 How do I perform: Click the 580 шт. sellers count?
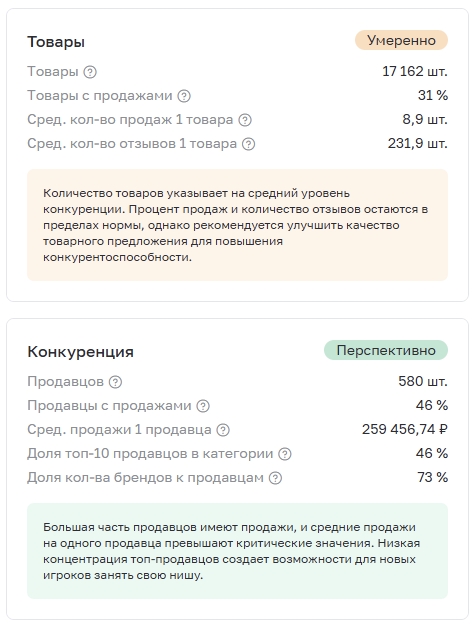click(x=423, y=381)
